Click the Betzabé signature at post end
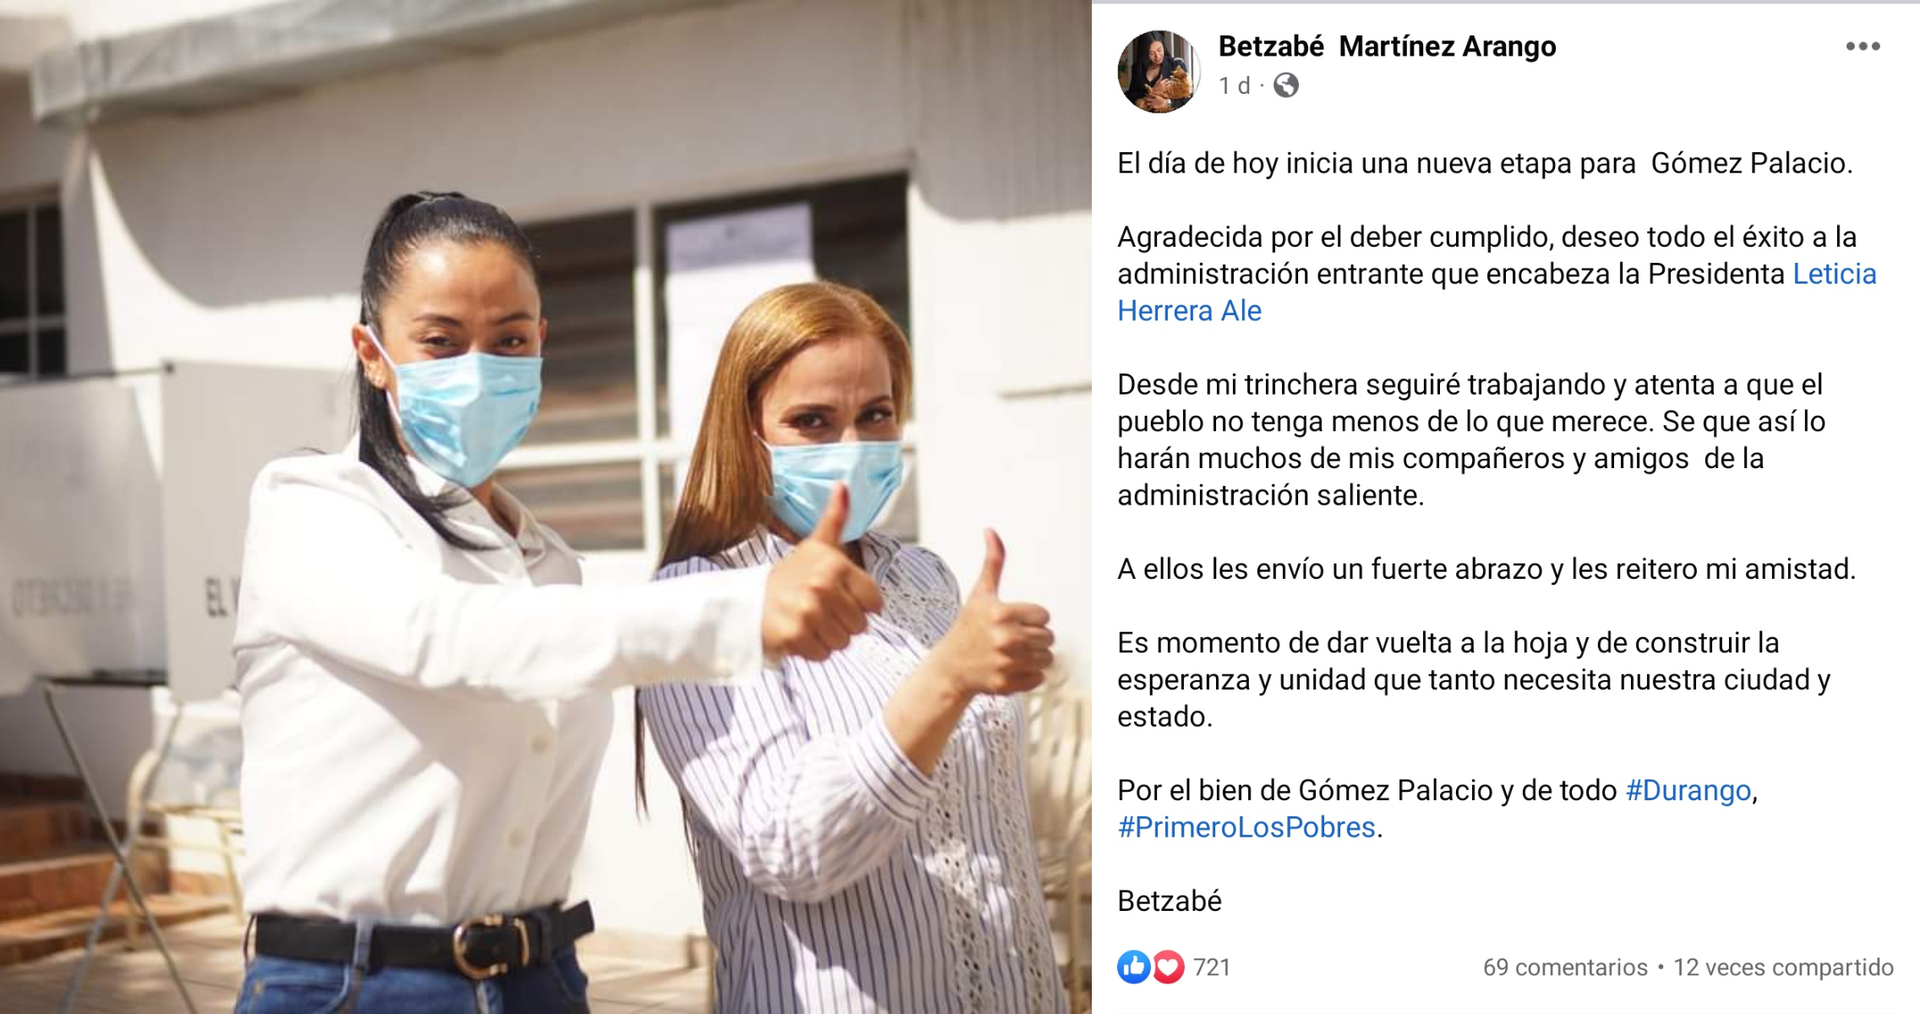The height and width of the screenshot is (1014, 1920). click(1169, 901)
